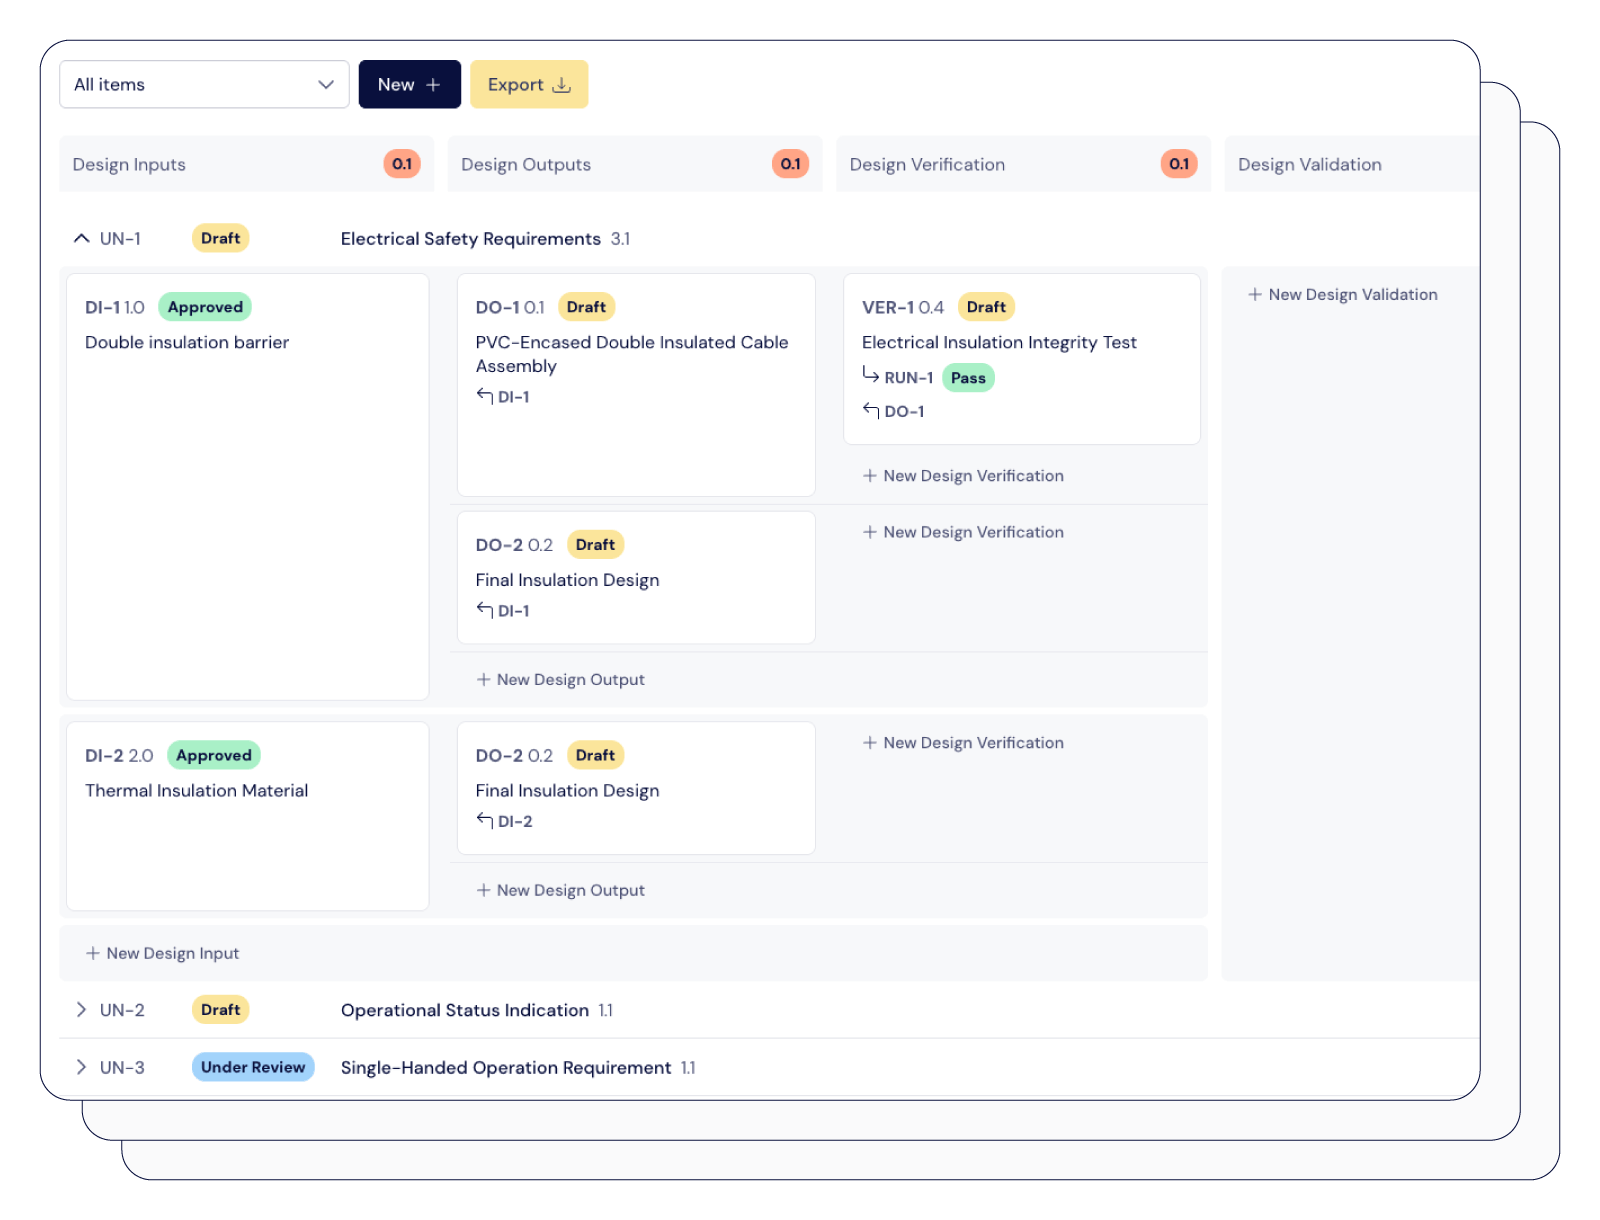Screen dimensions: 1600x1220
Task: Click New Design Output below DO-2
Action: pos(561,679)
